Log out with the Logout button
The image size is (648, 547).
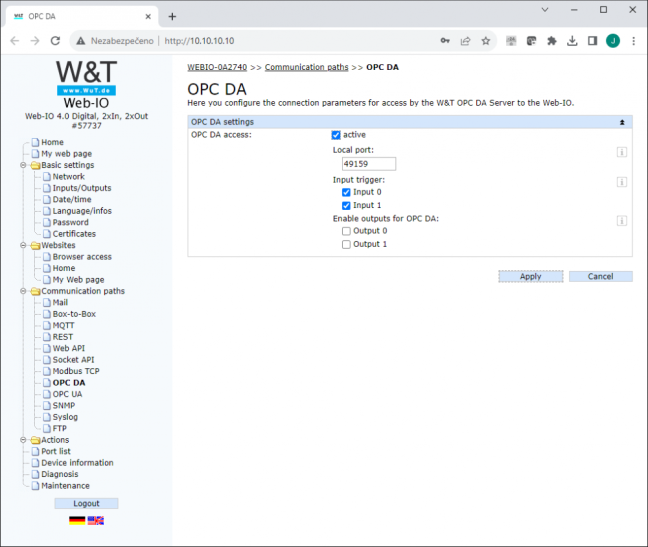86,503
